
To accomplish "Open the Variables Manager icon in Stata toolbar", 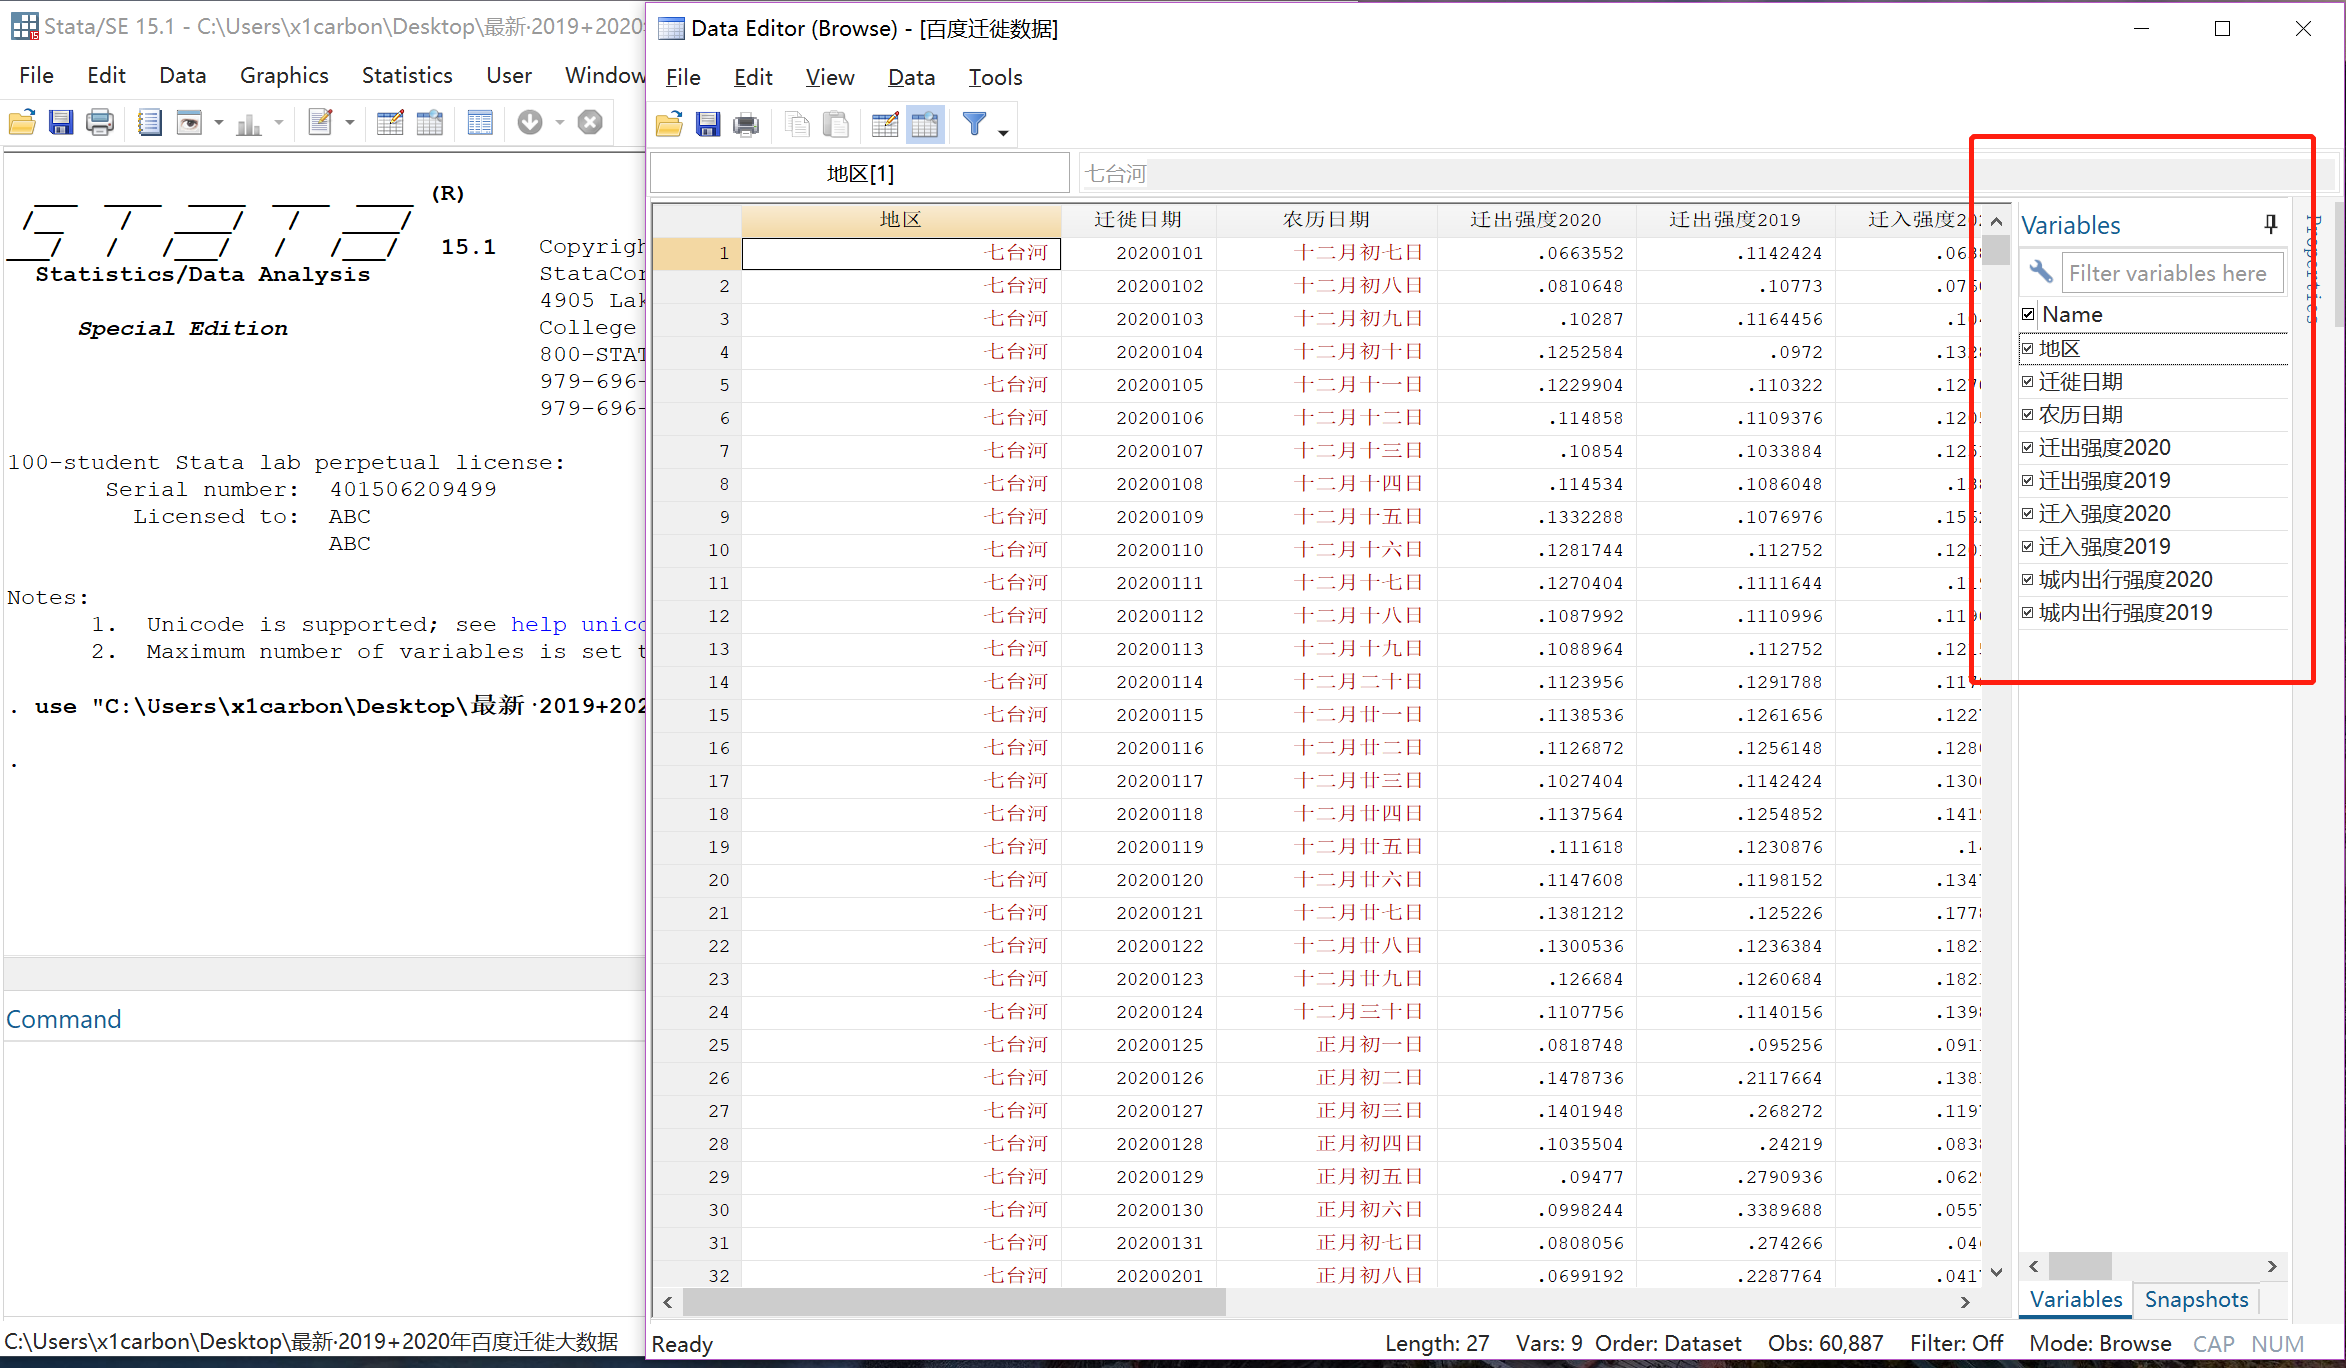I will [x=480, y=123].
